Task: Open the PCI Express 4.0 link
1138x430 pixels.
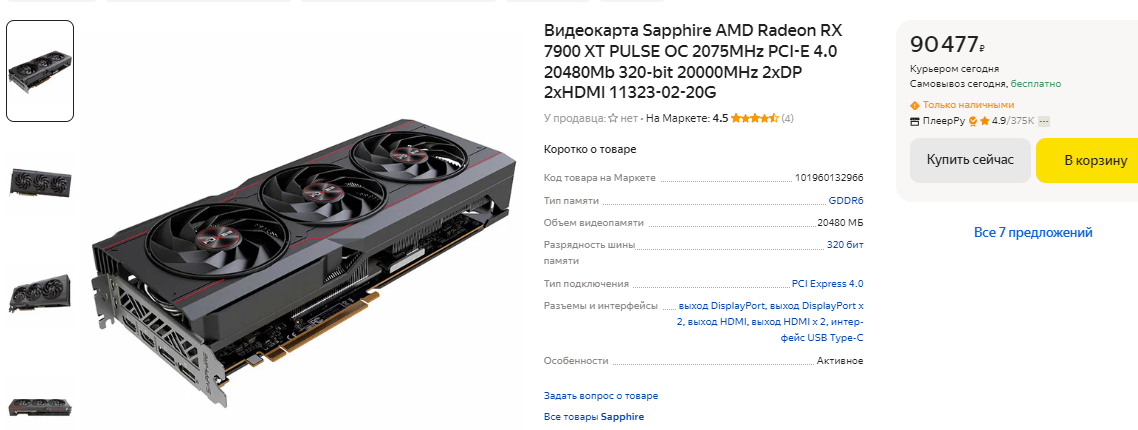Action: (827, 284)
